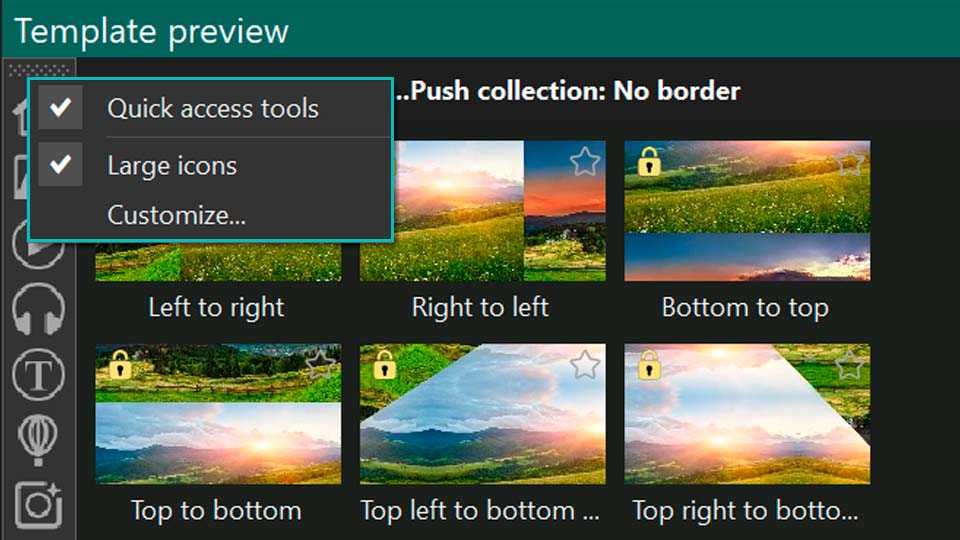Select the Bottom to top template thumbnail
This screenshot has height=540, width=960.
[747, 211]
